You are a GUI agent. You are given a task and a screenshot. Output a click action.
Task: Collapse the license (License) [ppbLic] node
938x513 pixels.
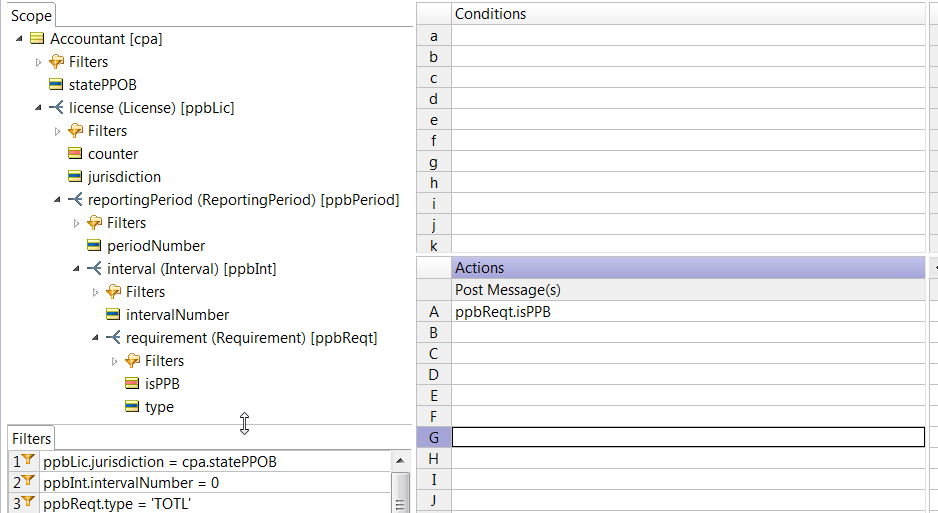tap(38, 108)
